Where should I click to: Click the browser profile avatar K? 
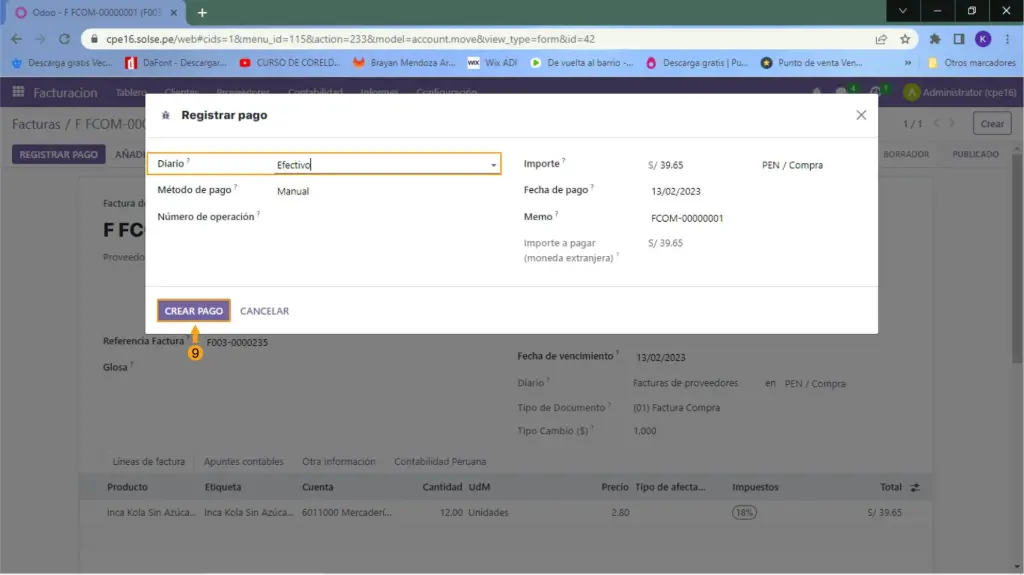point(983,39)
